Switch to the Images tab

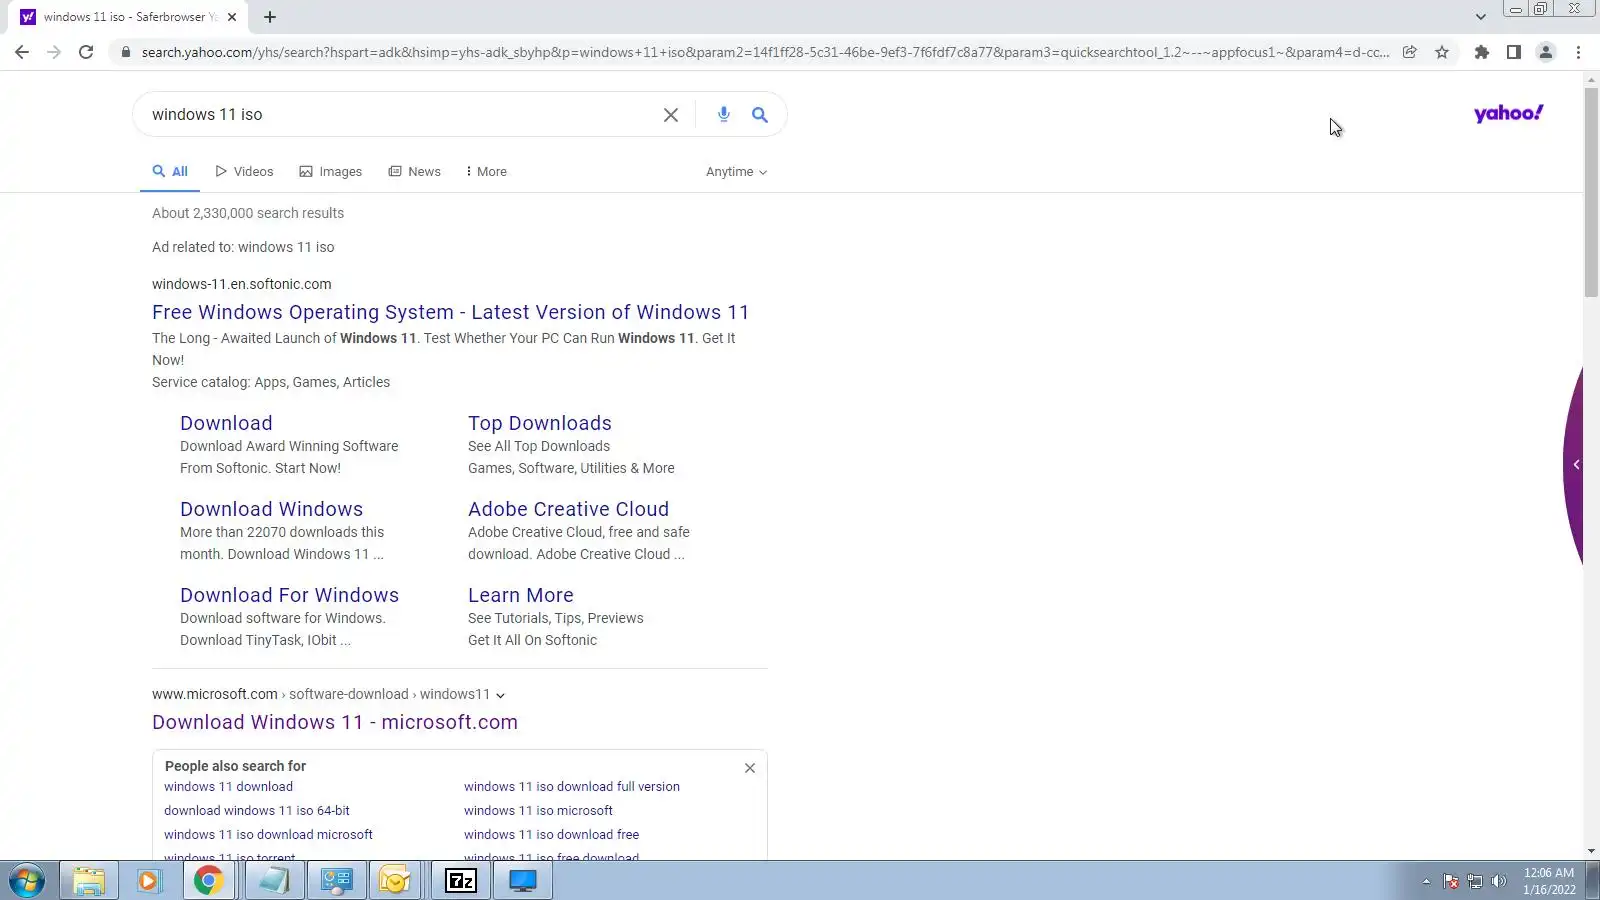(331, 172)
